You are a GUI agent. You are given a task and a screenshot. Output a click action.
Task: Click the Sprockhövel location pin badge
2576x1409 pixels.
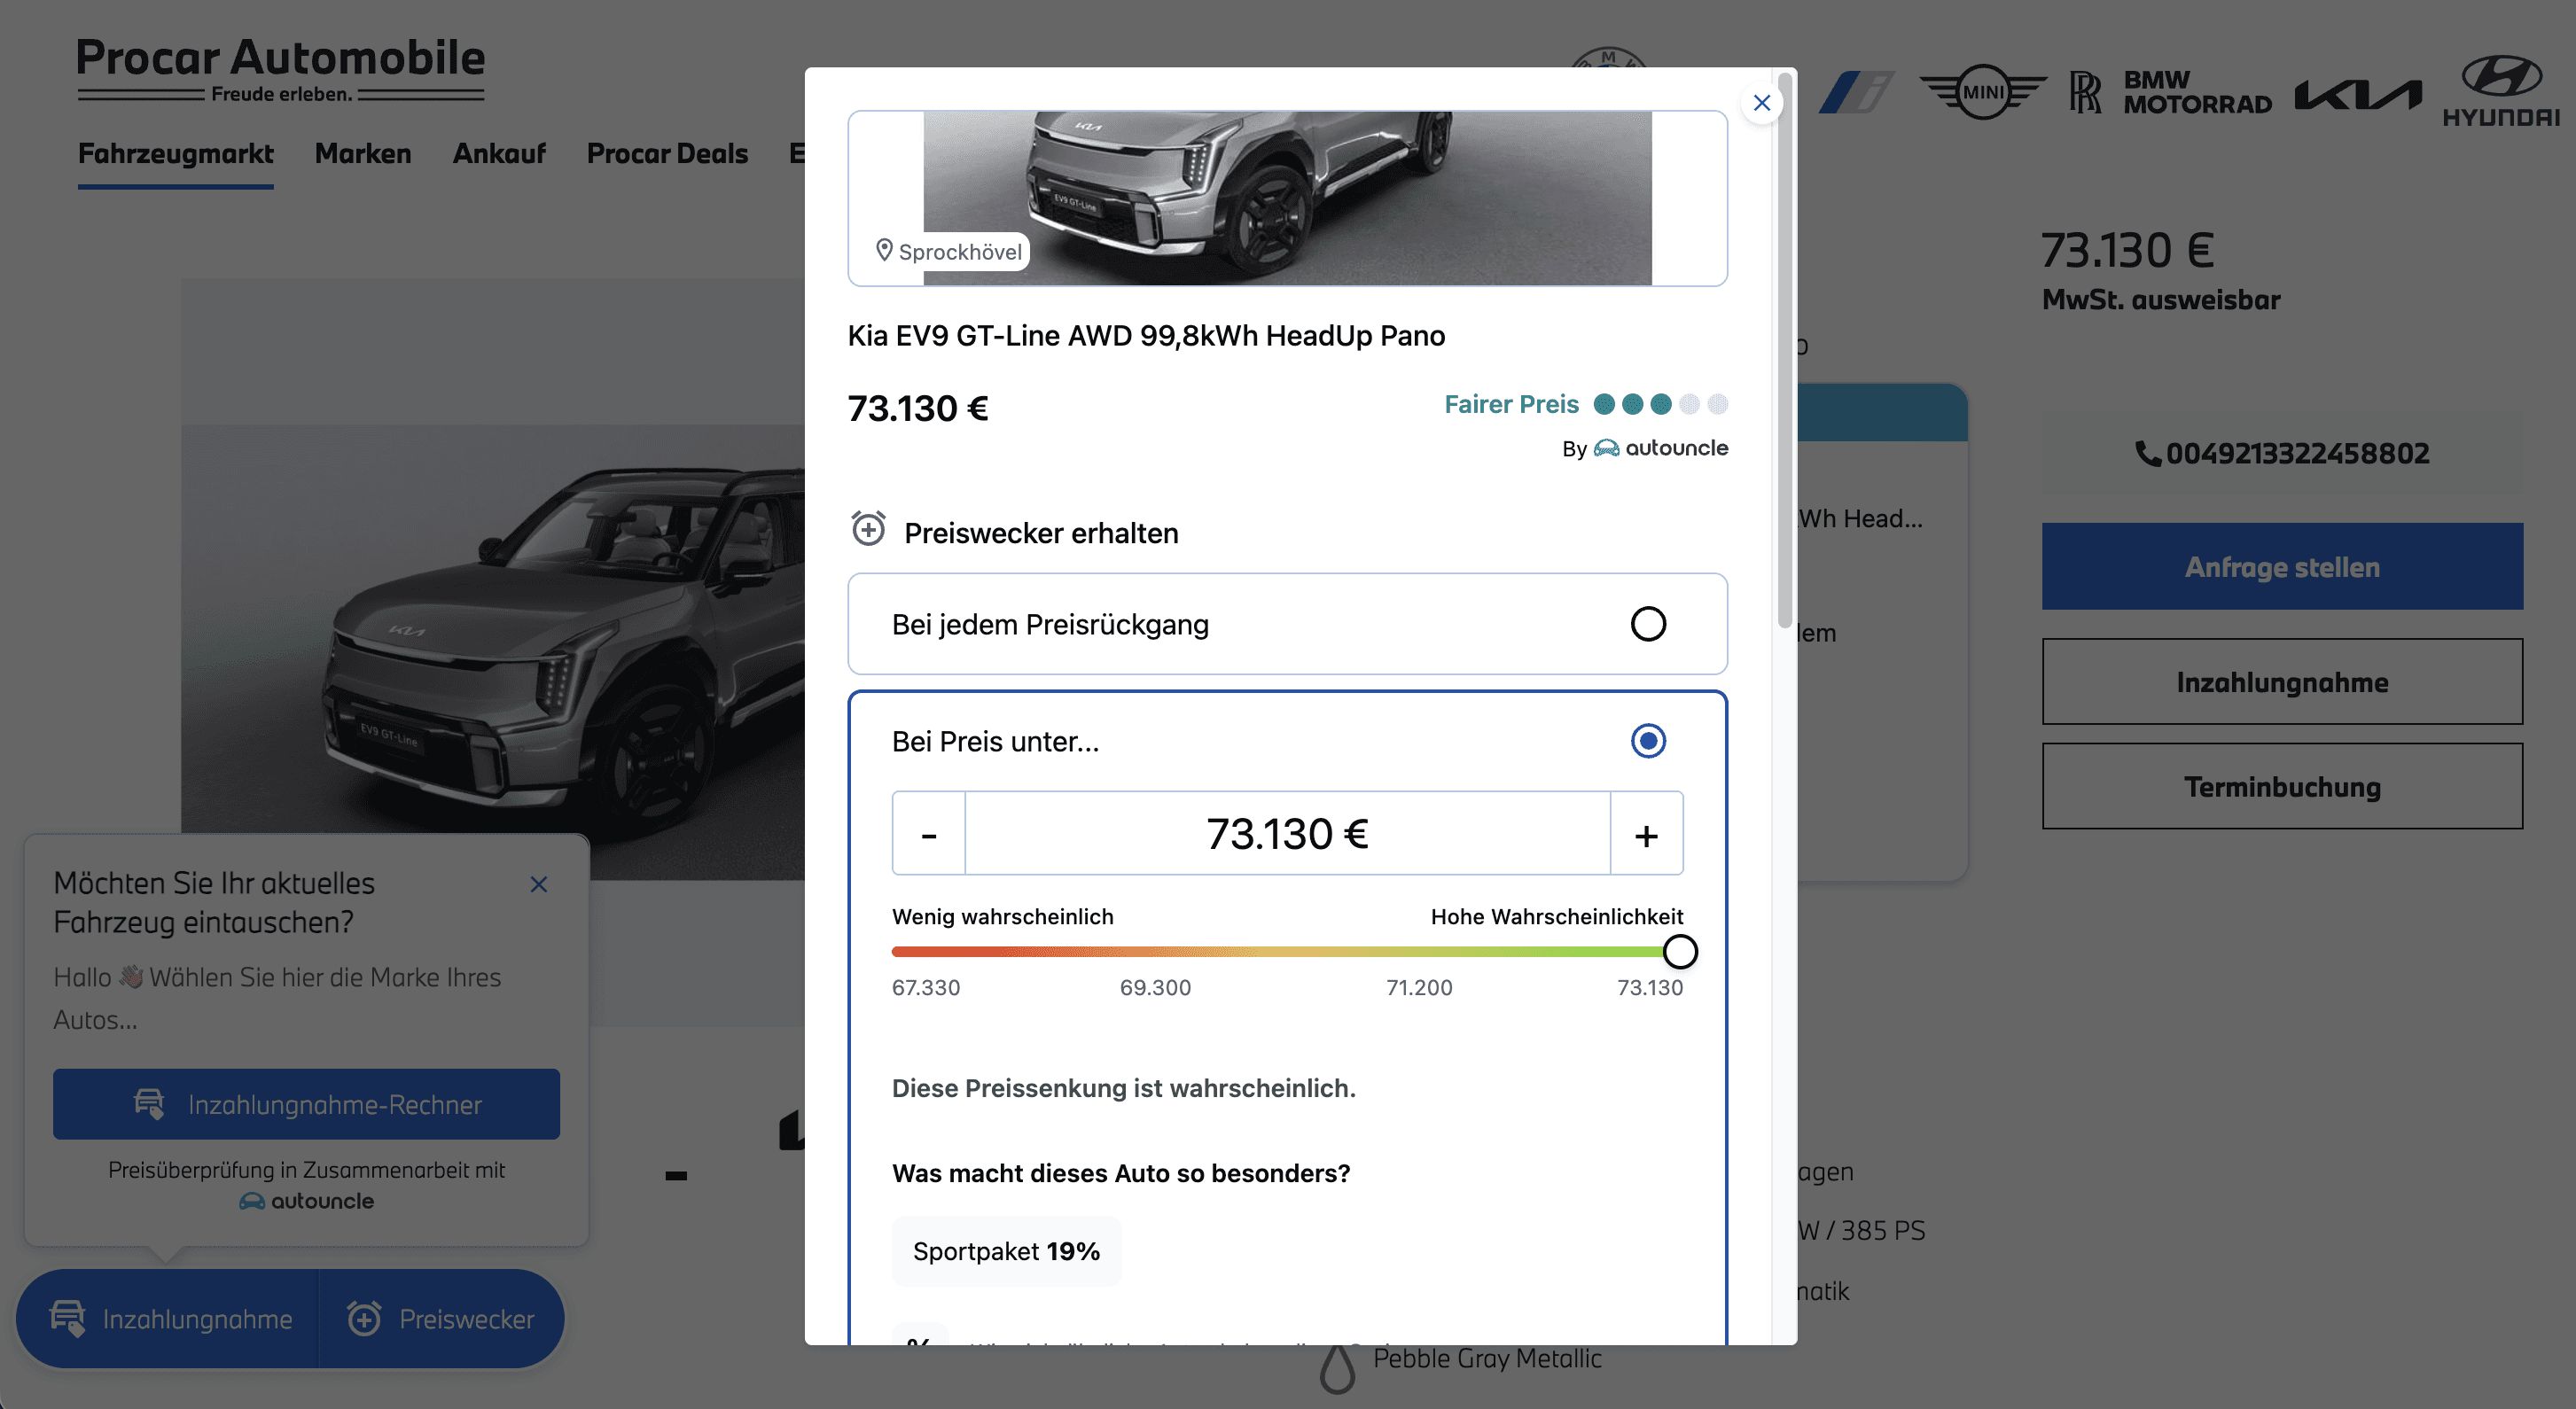[x=948, y=251]
